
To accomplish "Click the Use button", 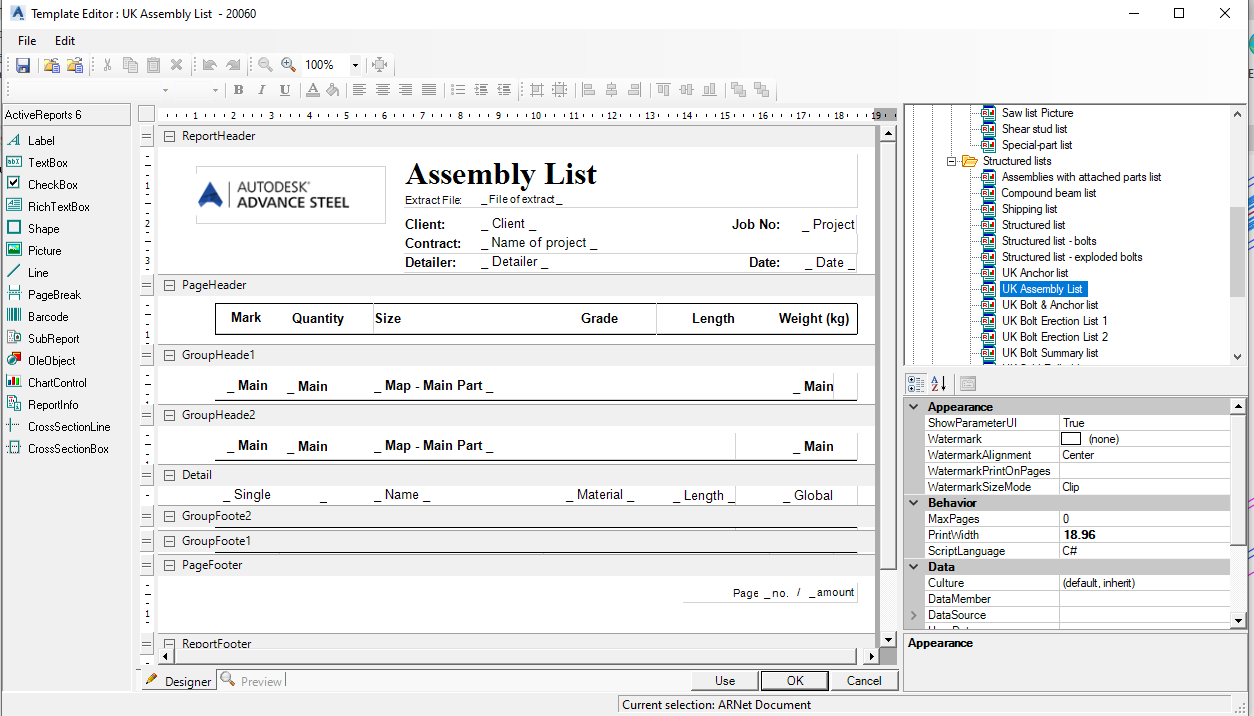I will click(x=724, y=680).
